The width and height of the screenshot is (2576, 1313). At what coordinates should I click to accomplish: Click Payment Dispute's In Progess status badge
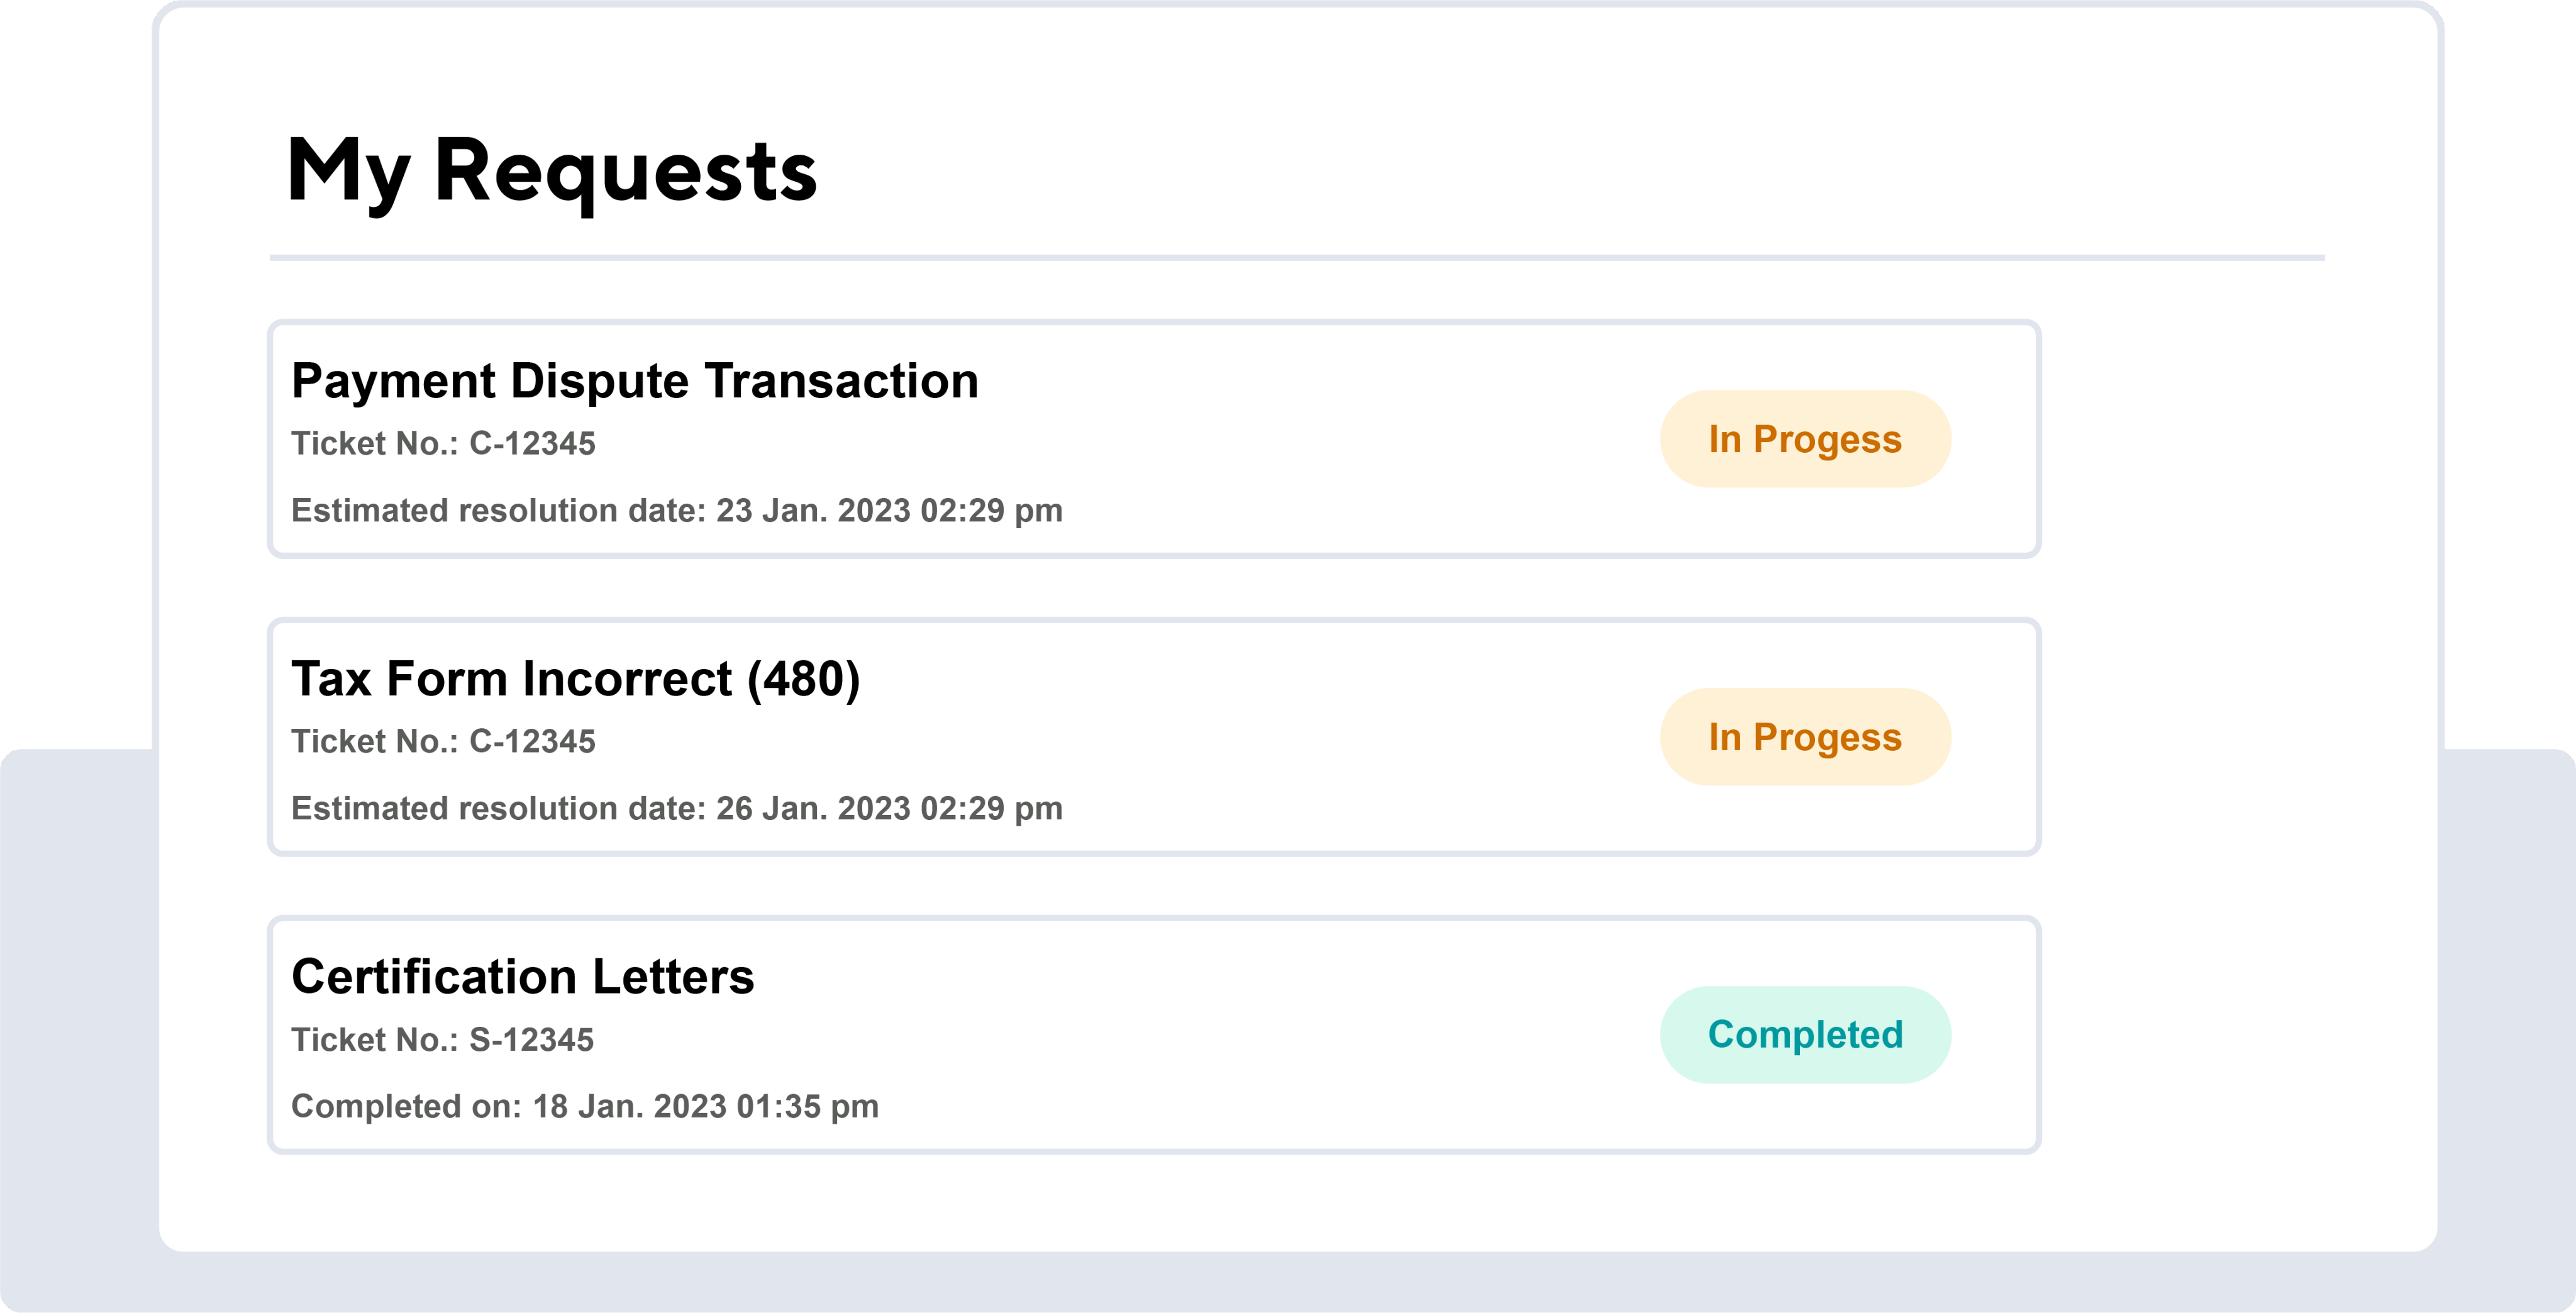[x=1804, y=439]
